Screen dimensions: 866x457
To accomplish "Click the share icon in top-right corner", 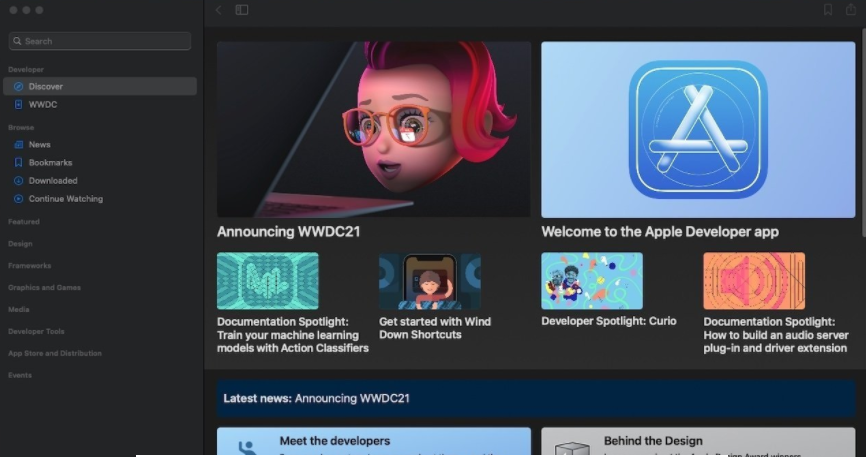I will pyautogui.click(x=851, y=10).
